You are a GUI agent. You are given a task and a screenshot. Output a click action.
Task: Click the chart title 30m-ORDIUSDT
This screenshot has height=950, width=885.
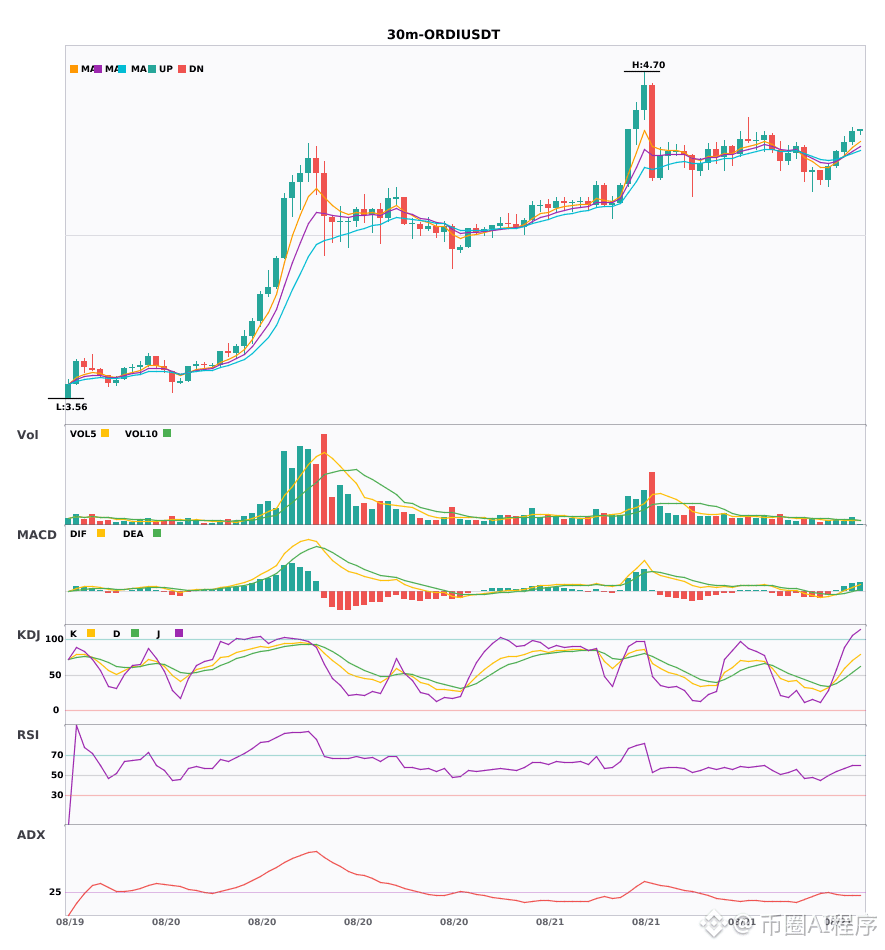tap(443, 35)
